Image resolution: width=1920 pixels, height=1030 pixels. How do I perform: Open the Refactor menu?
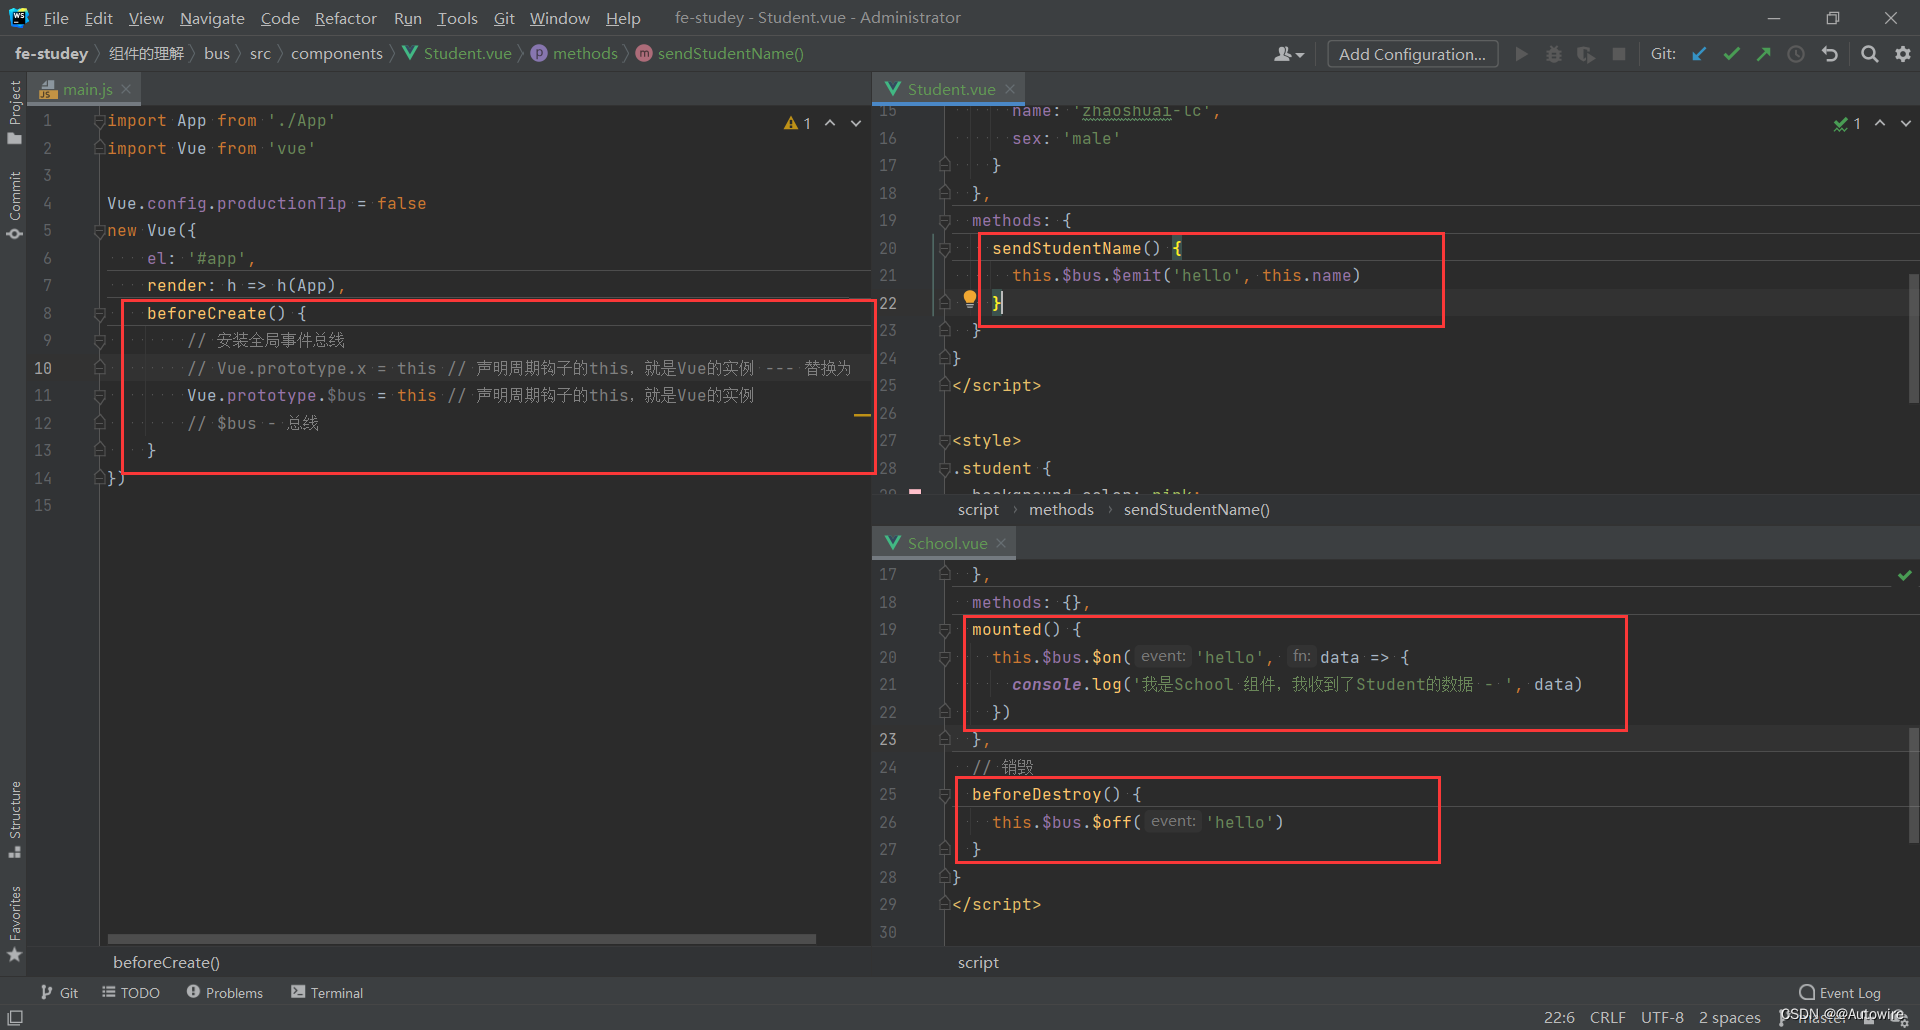pos(345,18)
